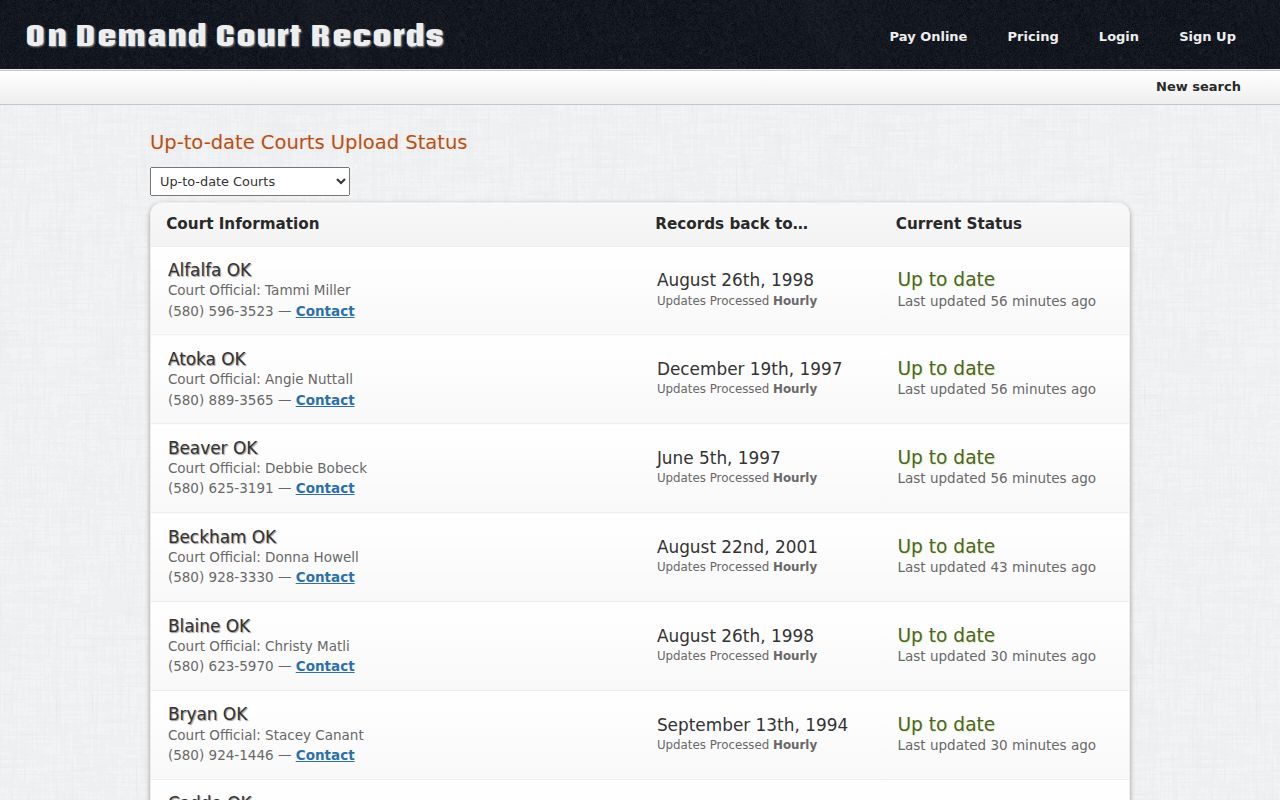Open the Up-to-date Courts dropdown
Image resolution: width=1280 pixels, height=800 pixels.
250,181
